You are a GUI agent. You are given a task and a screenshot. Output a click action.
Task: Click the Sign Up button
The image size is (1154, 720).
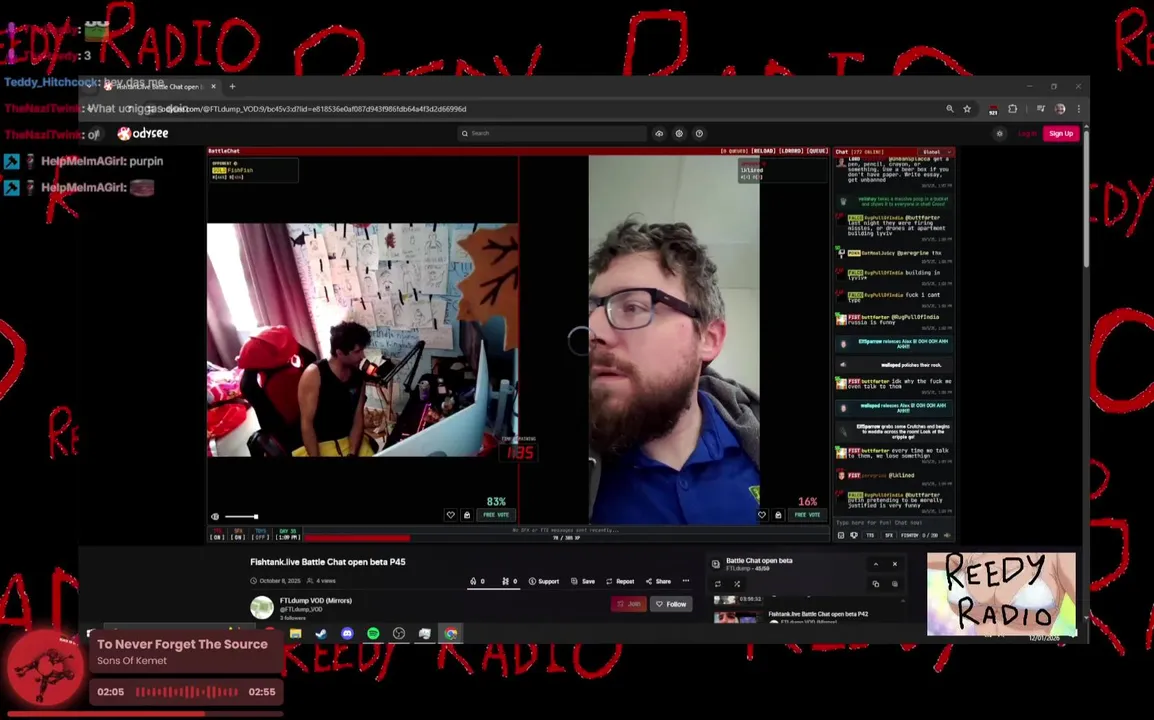click(x=1061, y=133)
